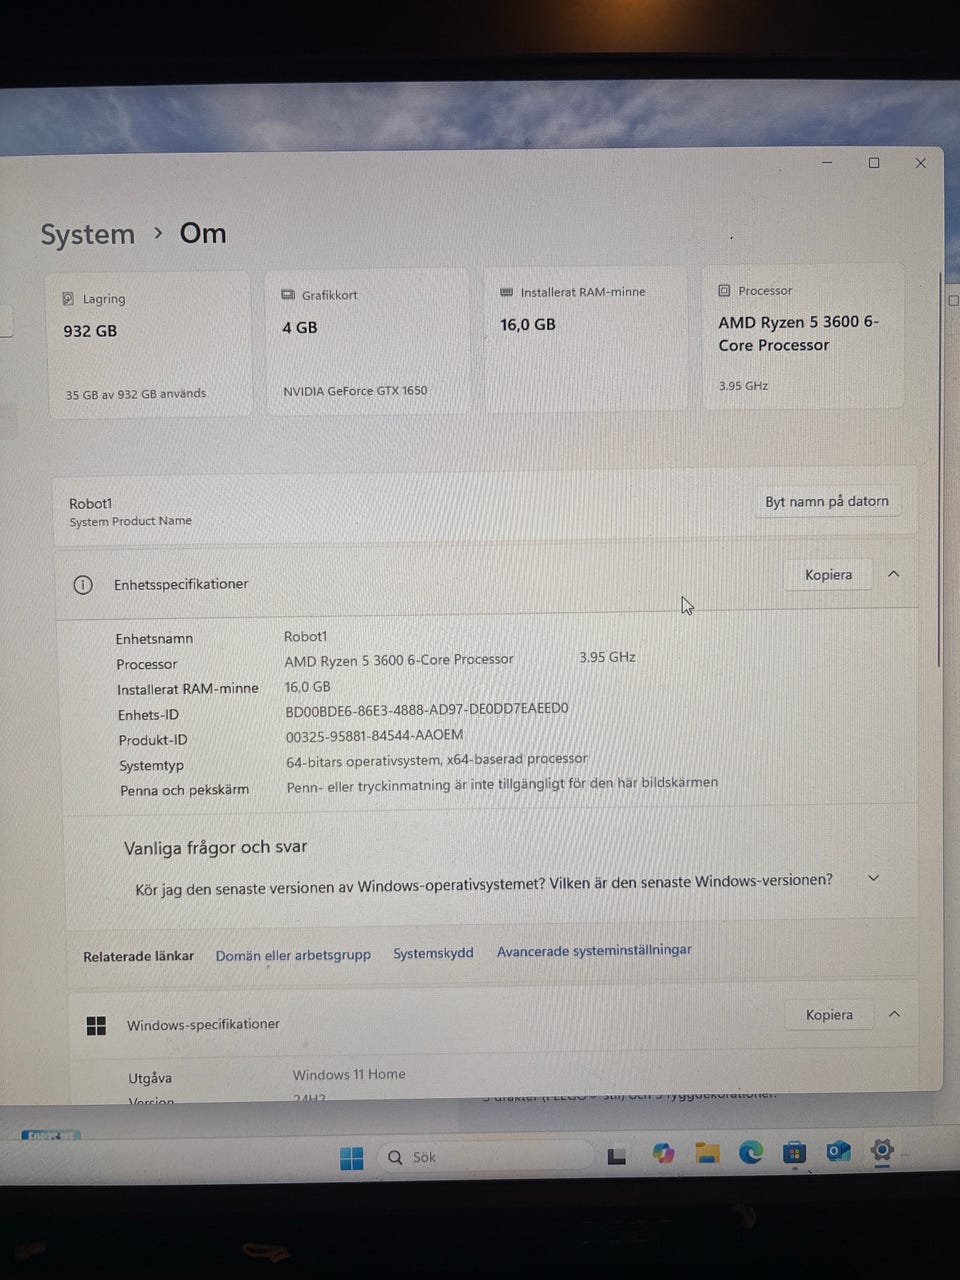Copy Windows specifications with Kopiera
The image size is (960, 1280).
829,1015
